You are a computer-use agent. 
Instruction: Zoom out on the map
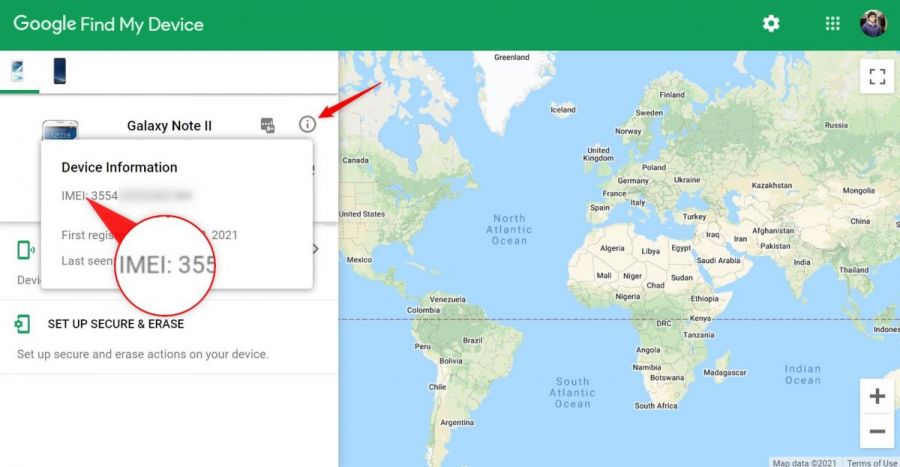click(x=877, y=431)
